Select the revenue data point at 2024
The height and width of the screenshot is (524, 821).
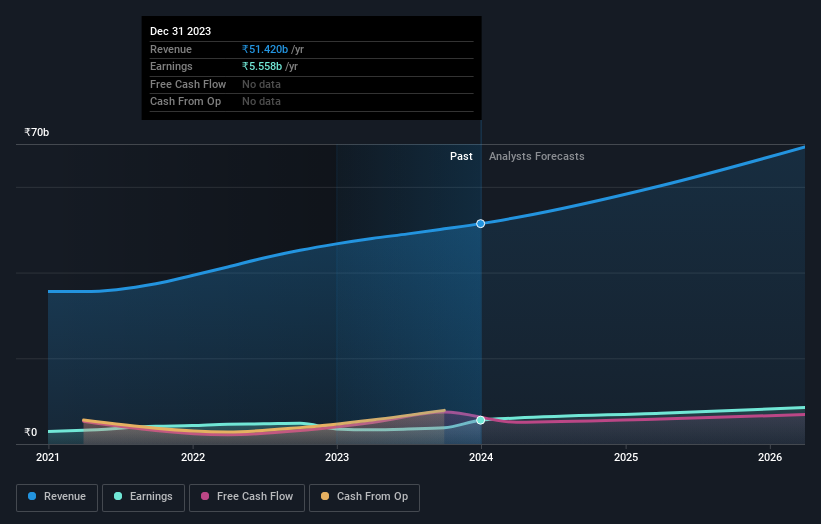coord(480,224)
